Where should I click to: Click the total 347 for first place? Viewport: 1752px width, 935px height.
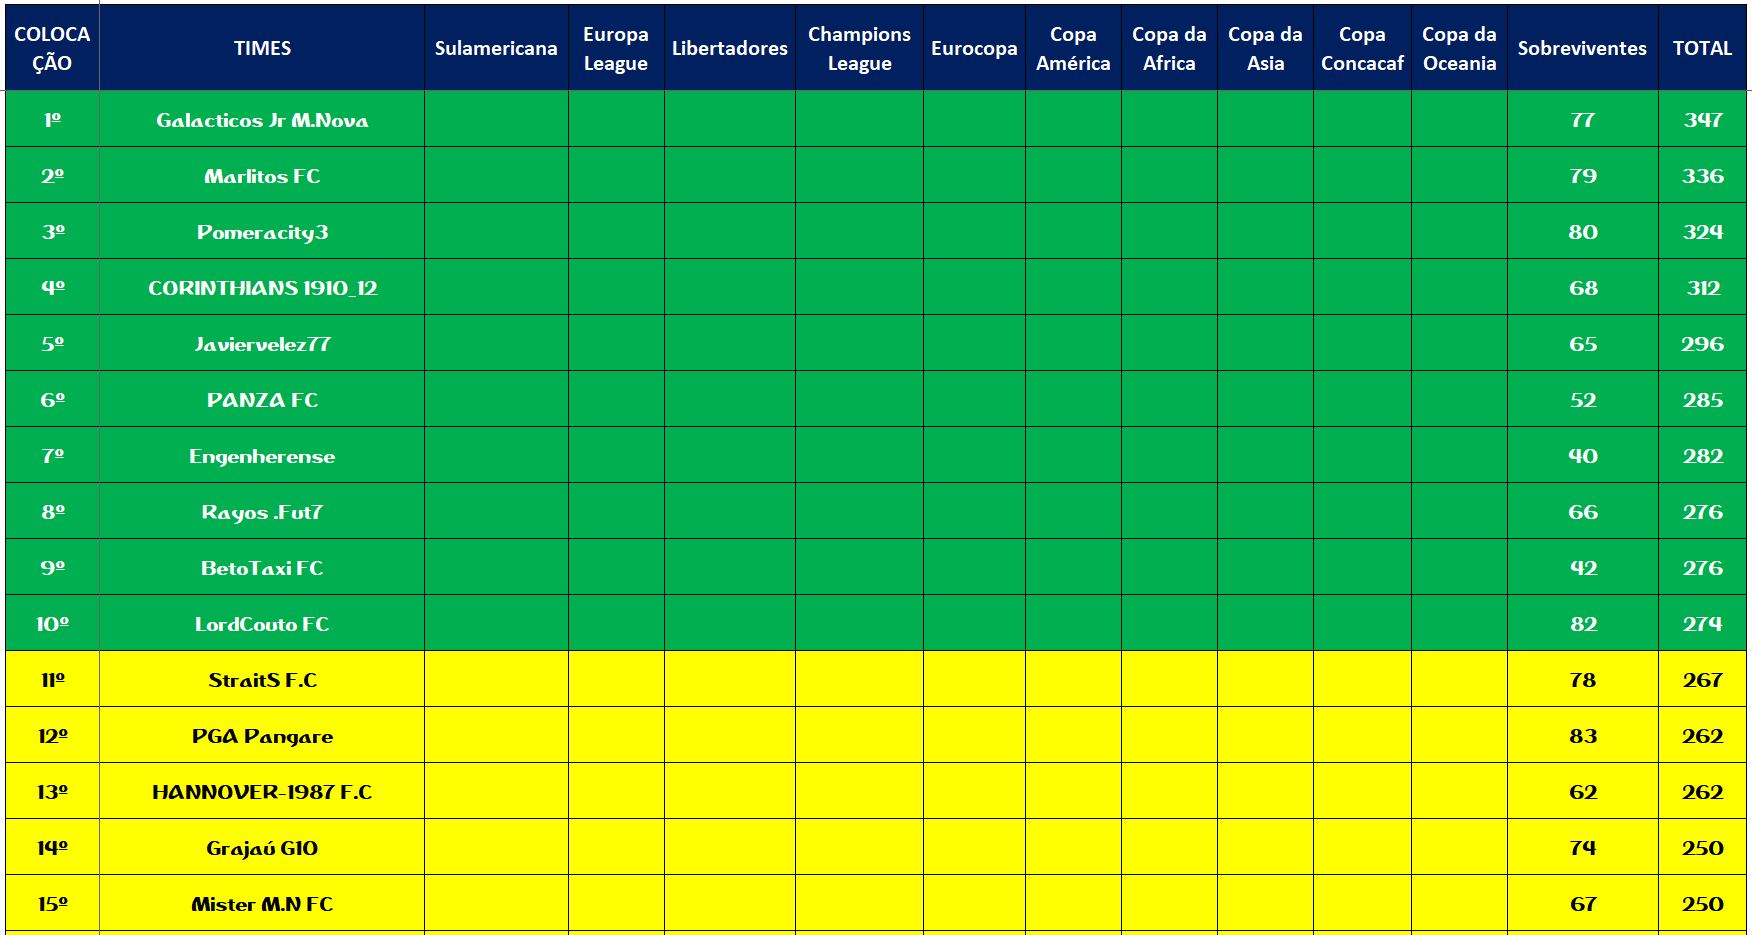click(x=1702, y=120)
